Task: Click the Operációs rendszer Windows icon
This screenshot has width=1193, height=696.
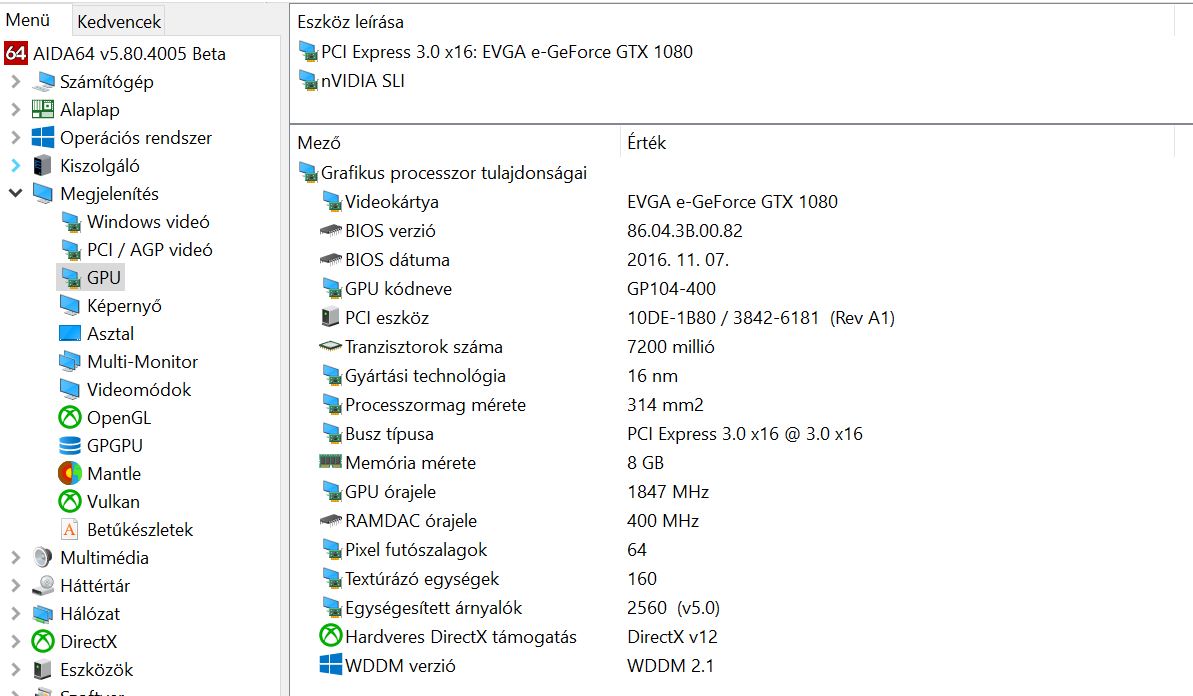Action: (43, 138)
